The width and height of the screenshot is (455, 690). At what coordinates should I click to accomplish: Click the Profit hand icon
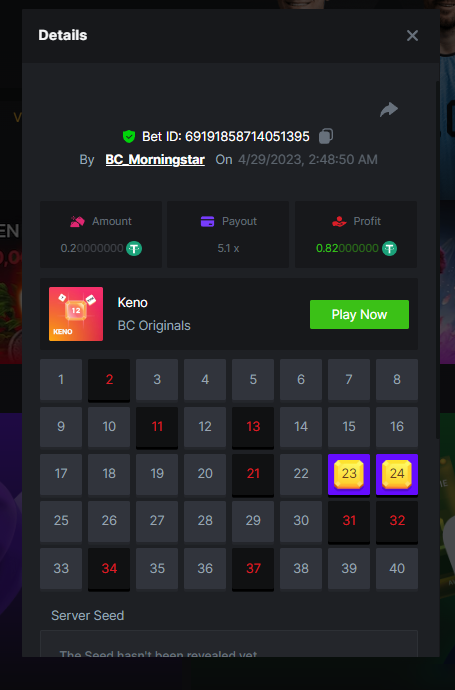tap(339, 221)
